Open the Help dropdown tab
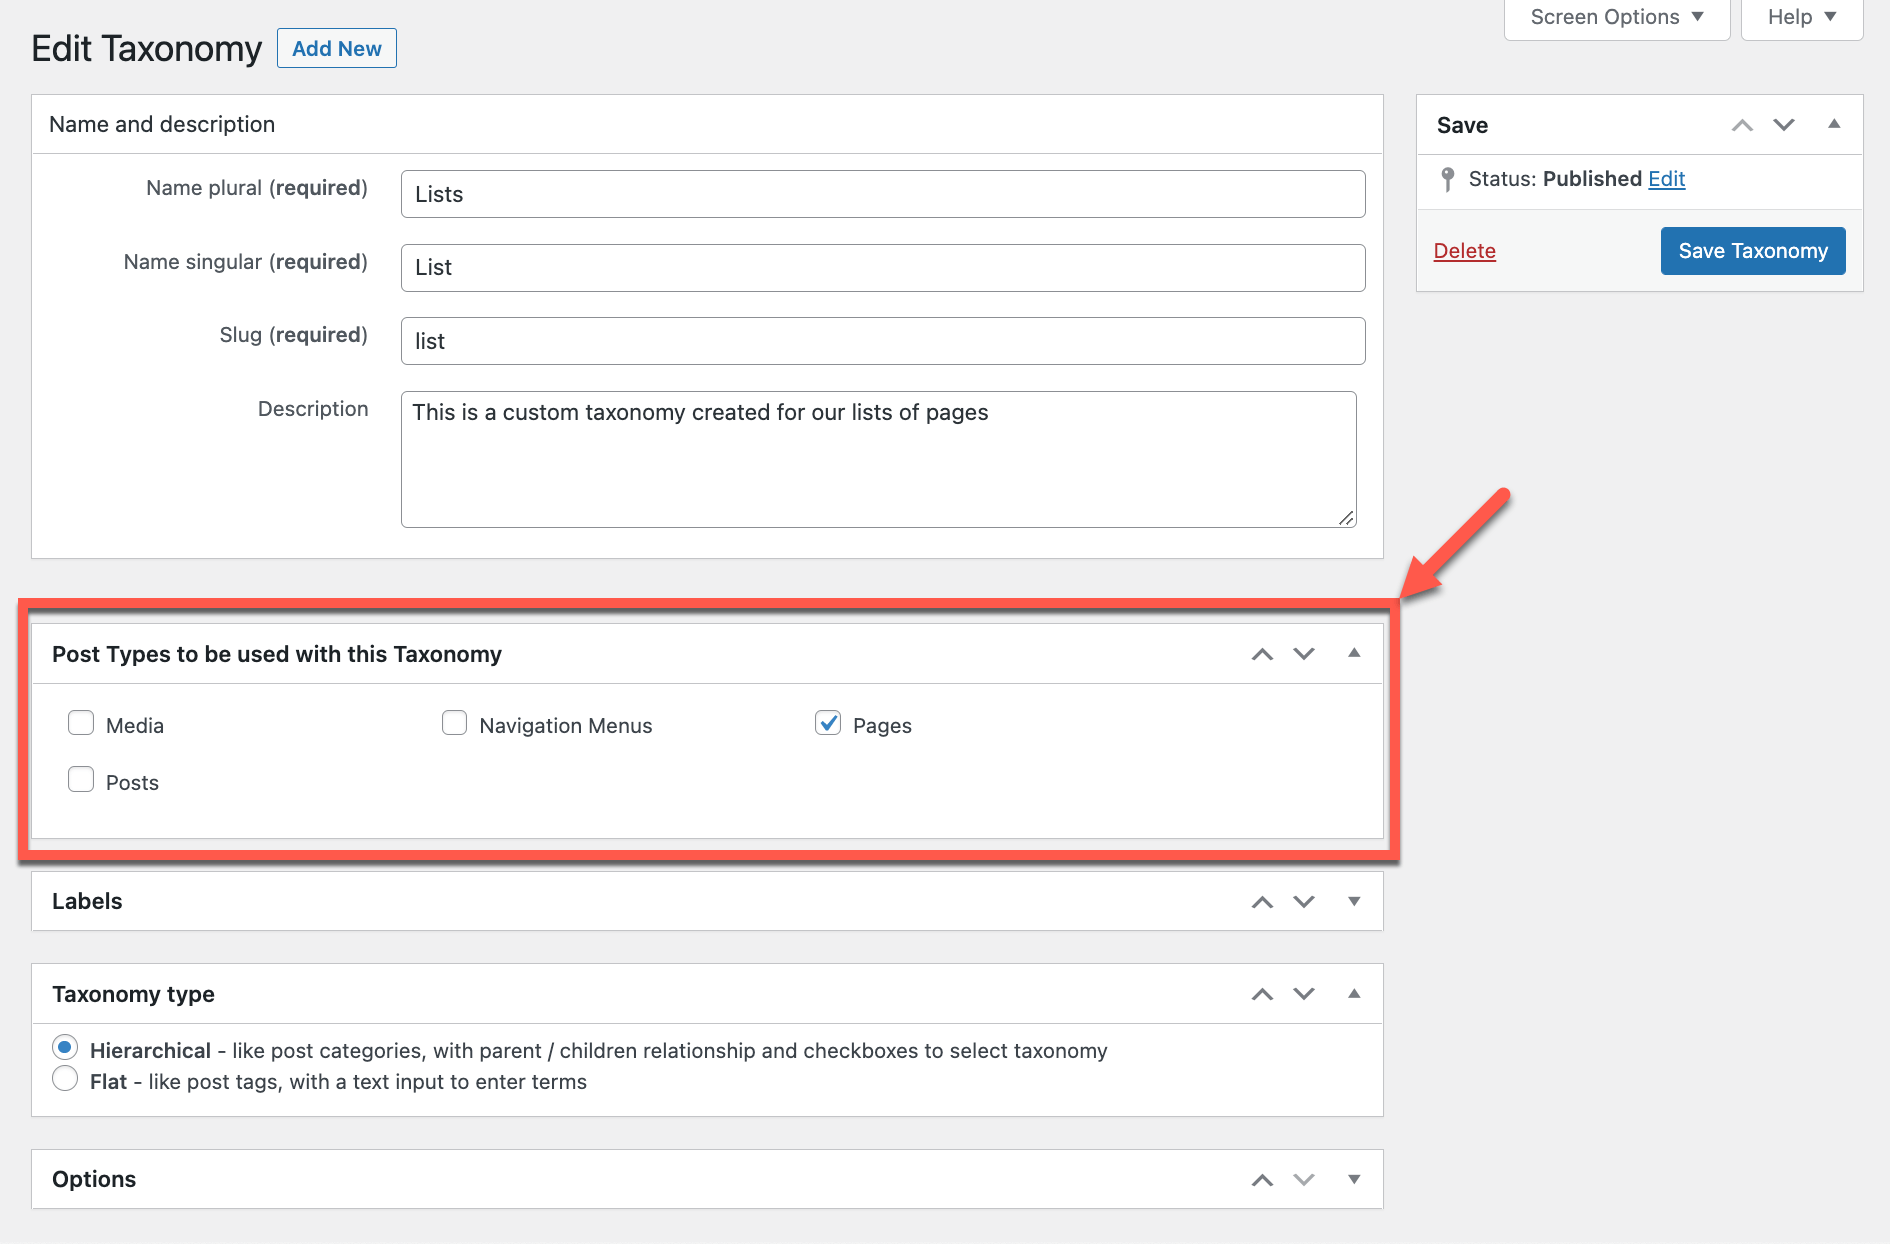The width and height of the screenshot is (1890, 1244). (x=1802, y=18)
